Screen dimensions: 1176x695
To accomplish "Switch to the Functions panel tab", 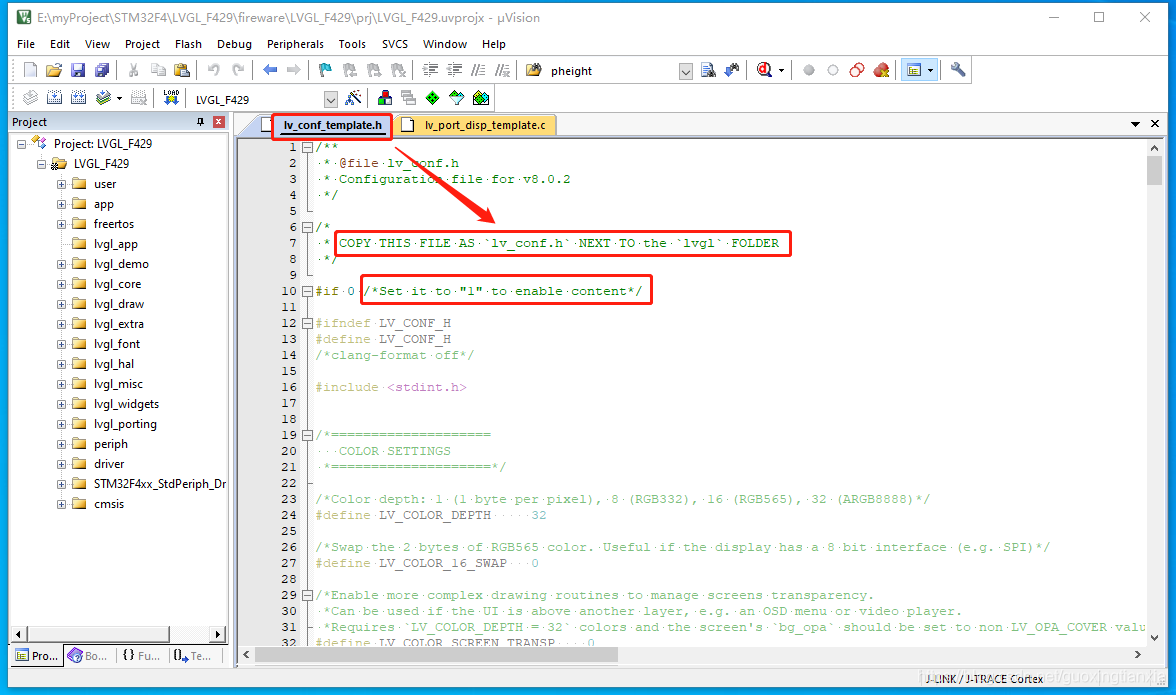I will (141, 655).
